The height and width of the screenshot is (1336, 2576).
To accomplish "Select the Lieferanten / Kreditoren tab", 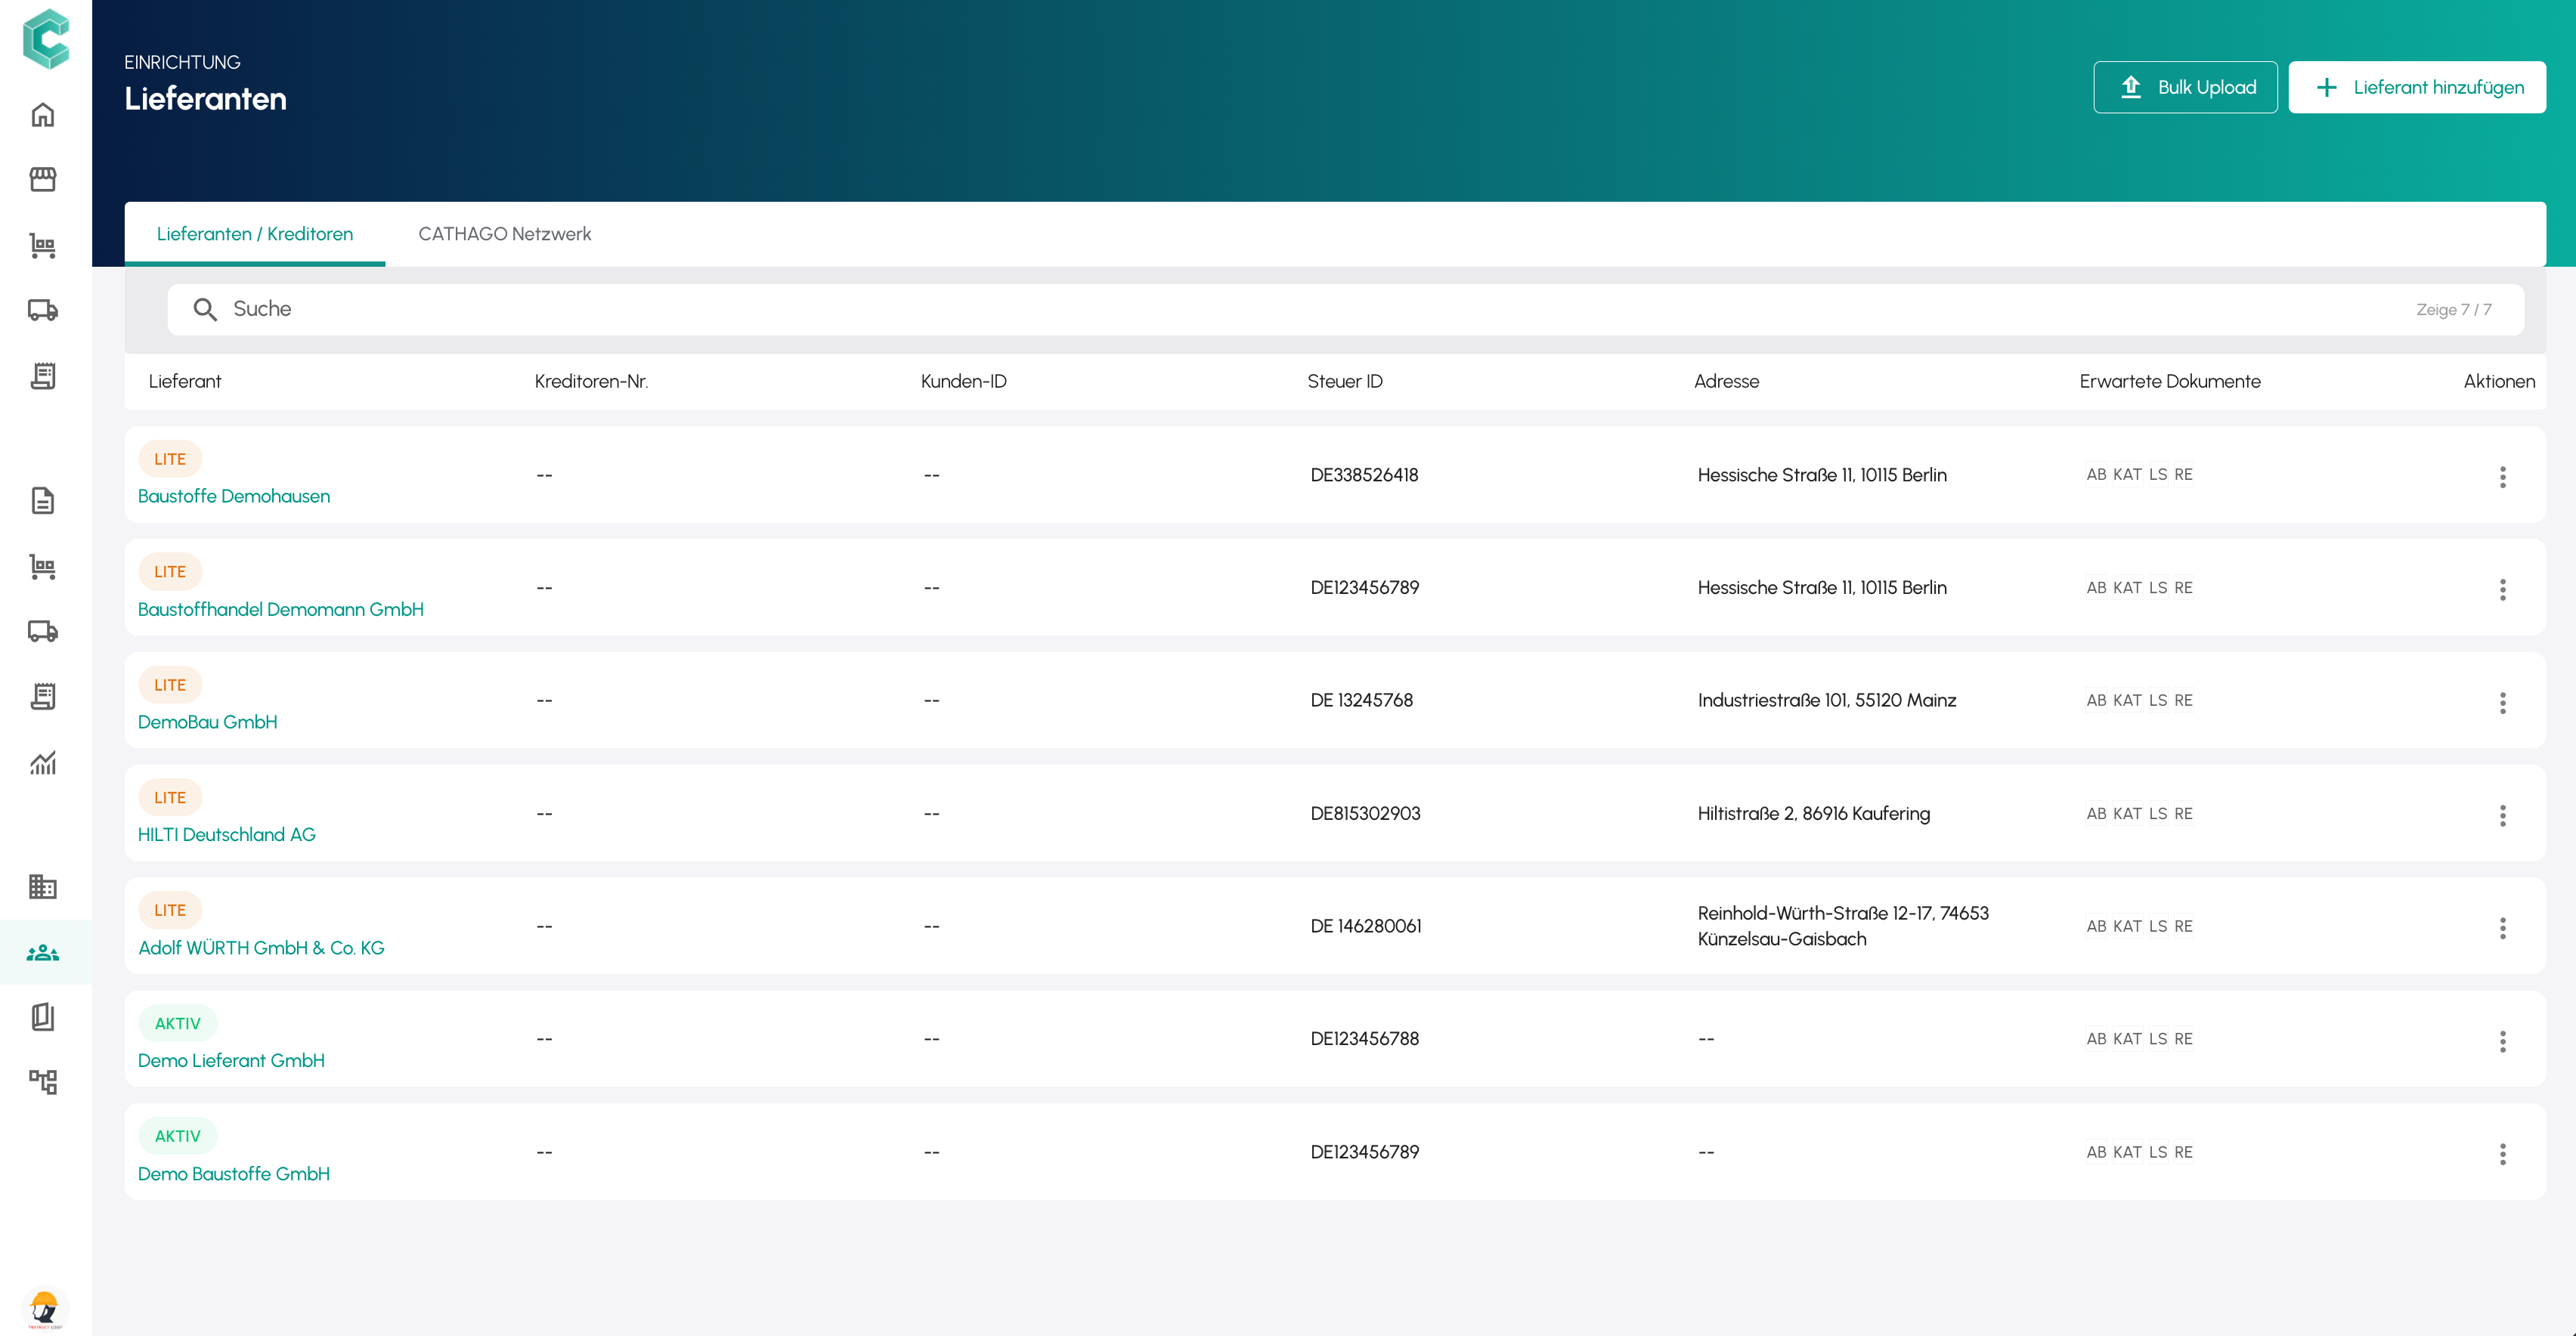I will click(255, 234).
